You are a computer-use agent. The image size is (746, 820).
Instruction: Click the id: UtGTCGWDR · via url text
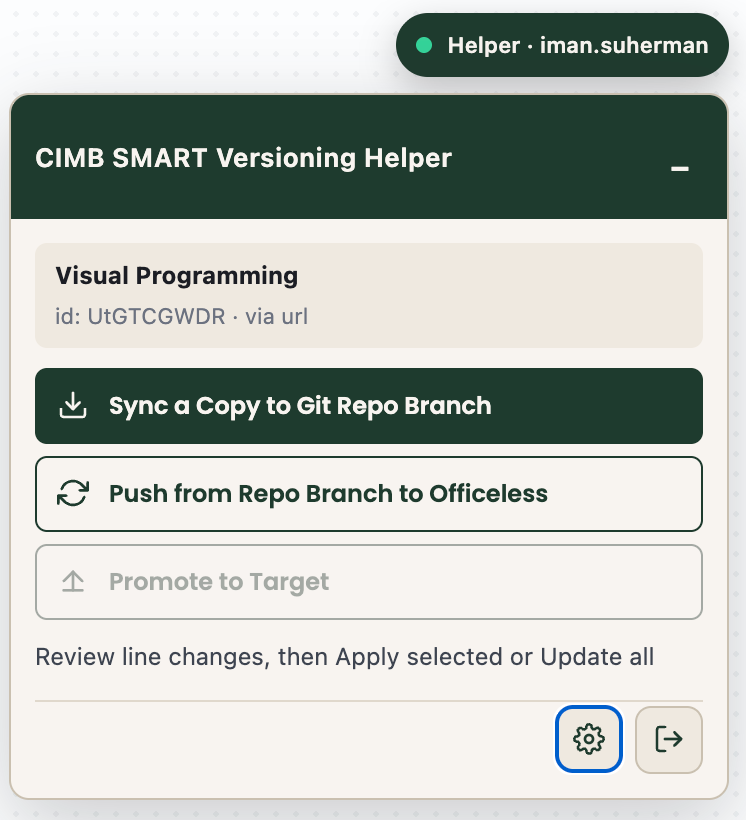(182, 316)
